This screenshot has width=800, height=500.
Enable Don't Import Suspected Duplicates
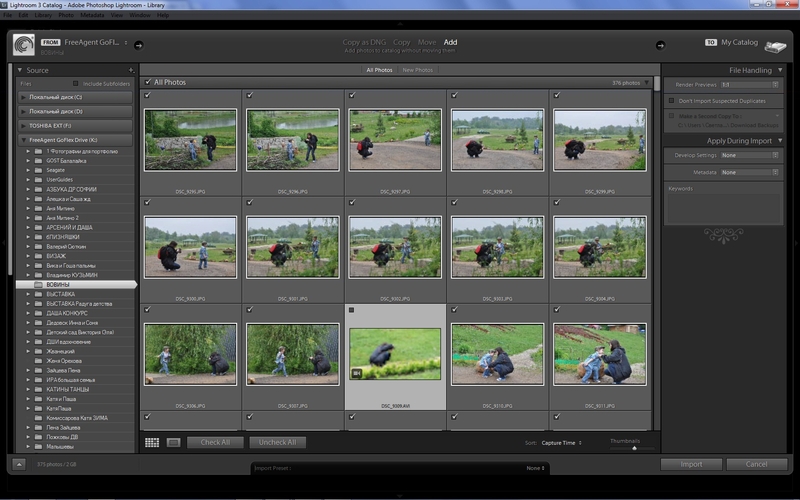pos(671,101)
